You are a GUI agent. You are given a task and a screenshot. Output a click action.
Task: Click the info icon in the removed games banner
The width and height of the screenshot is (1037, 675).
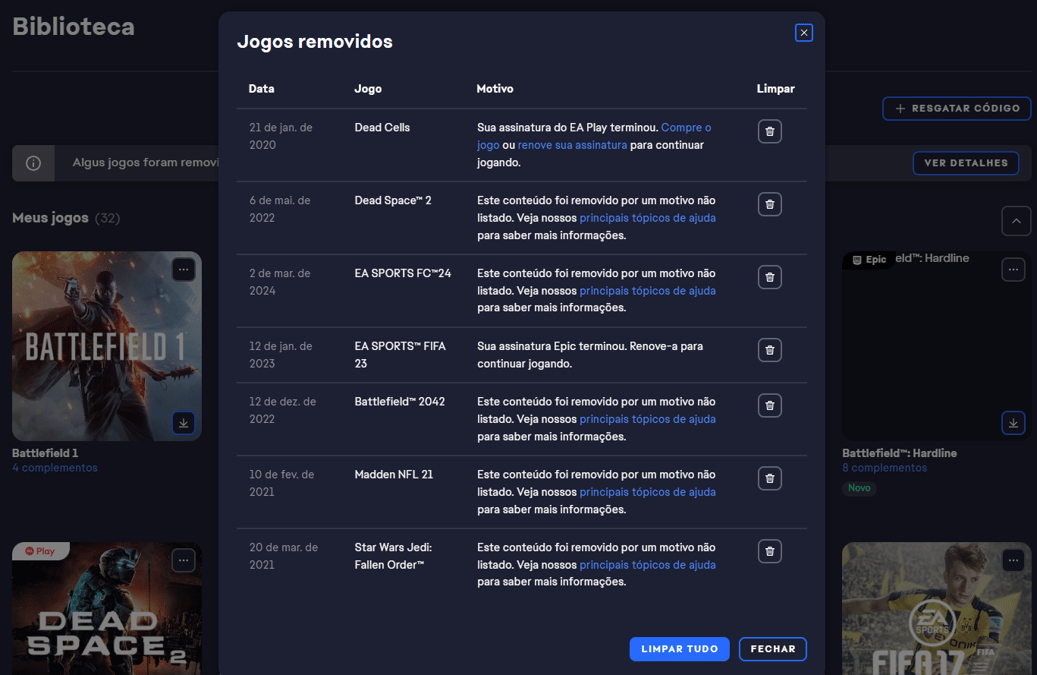[33, 163]
